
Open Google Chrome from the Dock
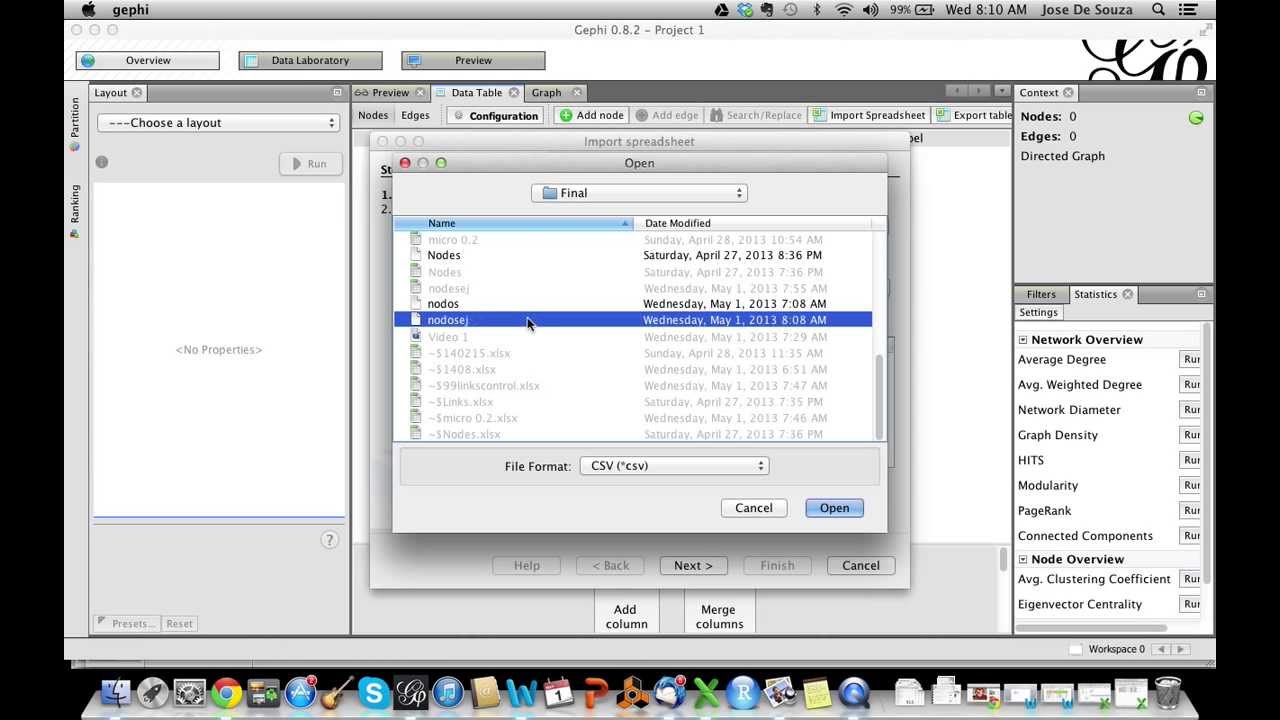click(226, 692)
